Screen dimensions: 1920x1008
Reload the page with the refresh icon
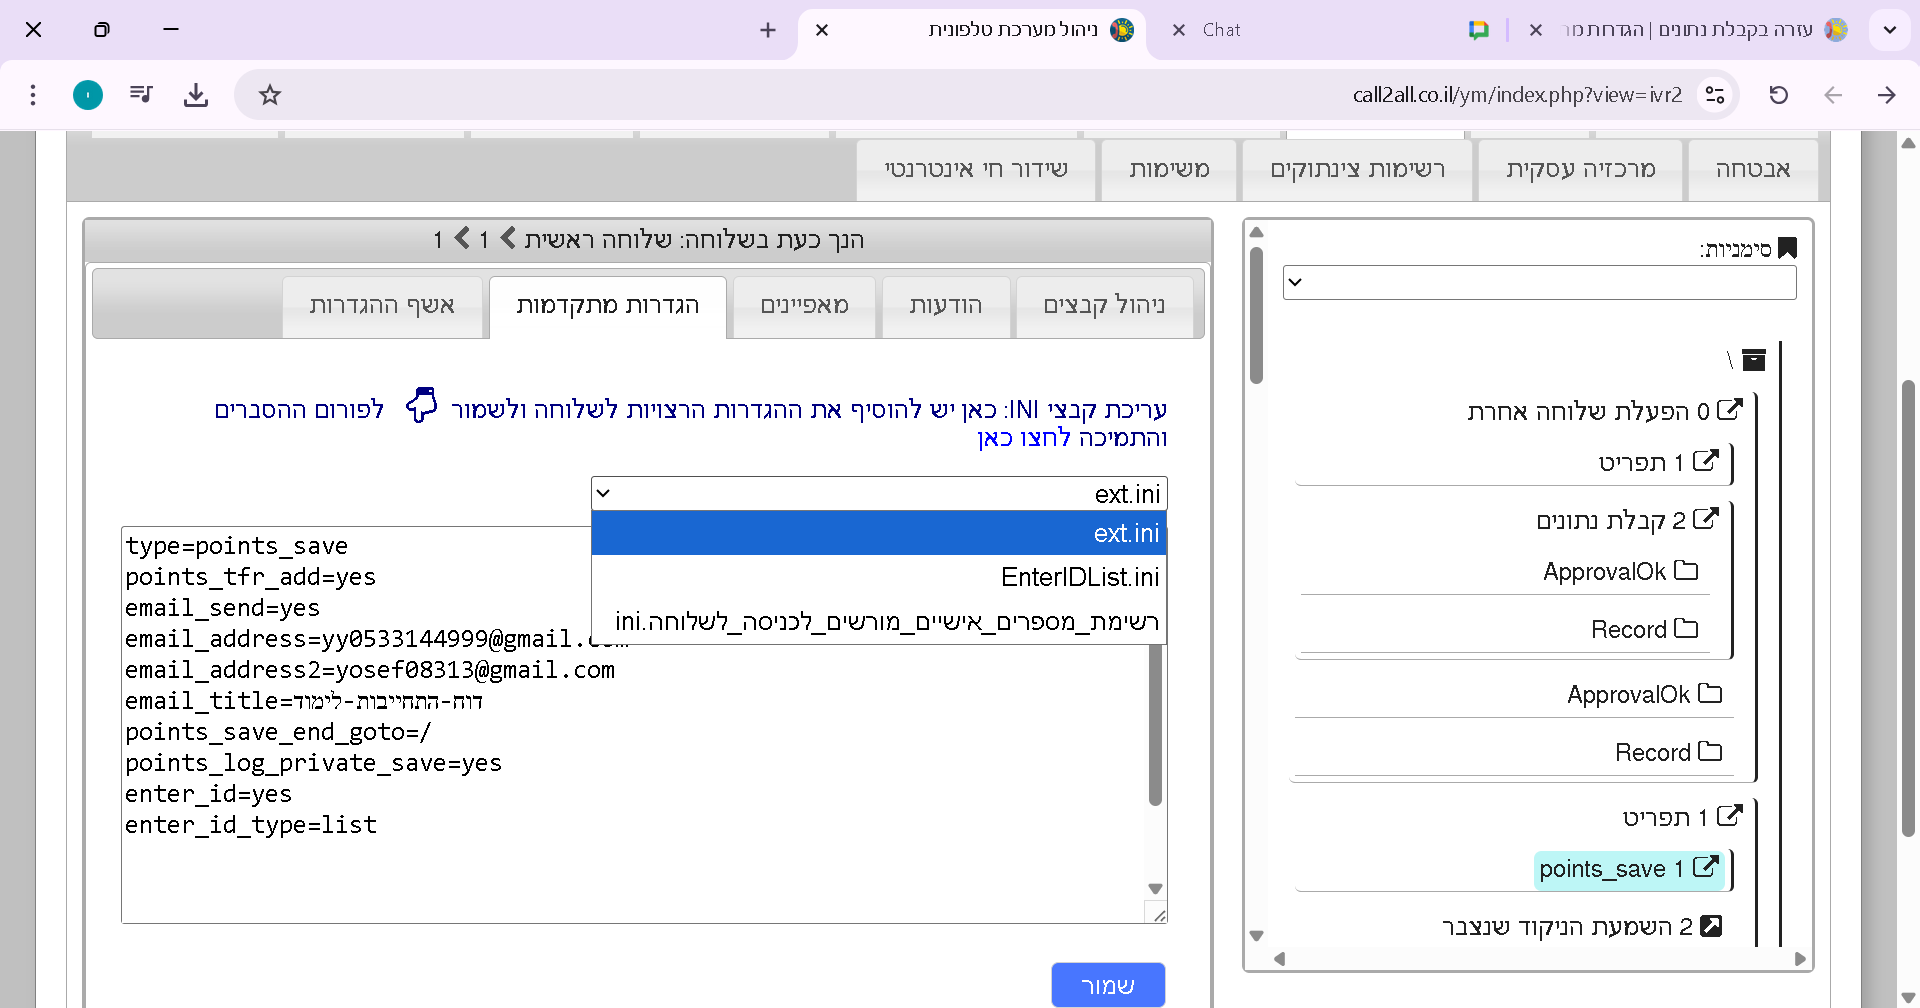[1778, 95]
